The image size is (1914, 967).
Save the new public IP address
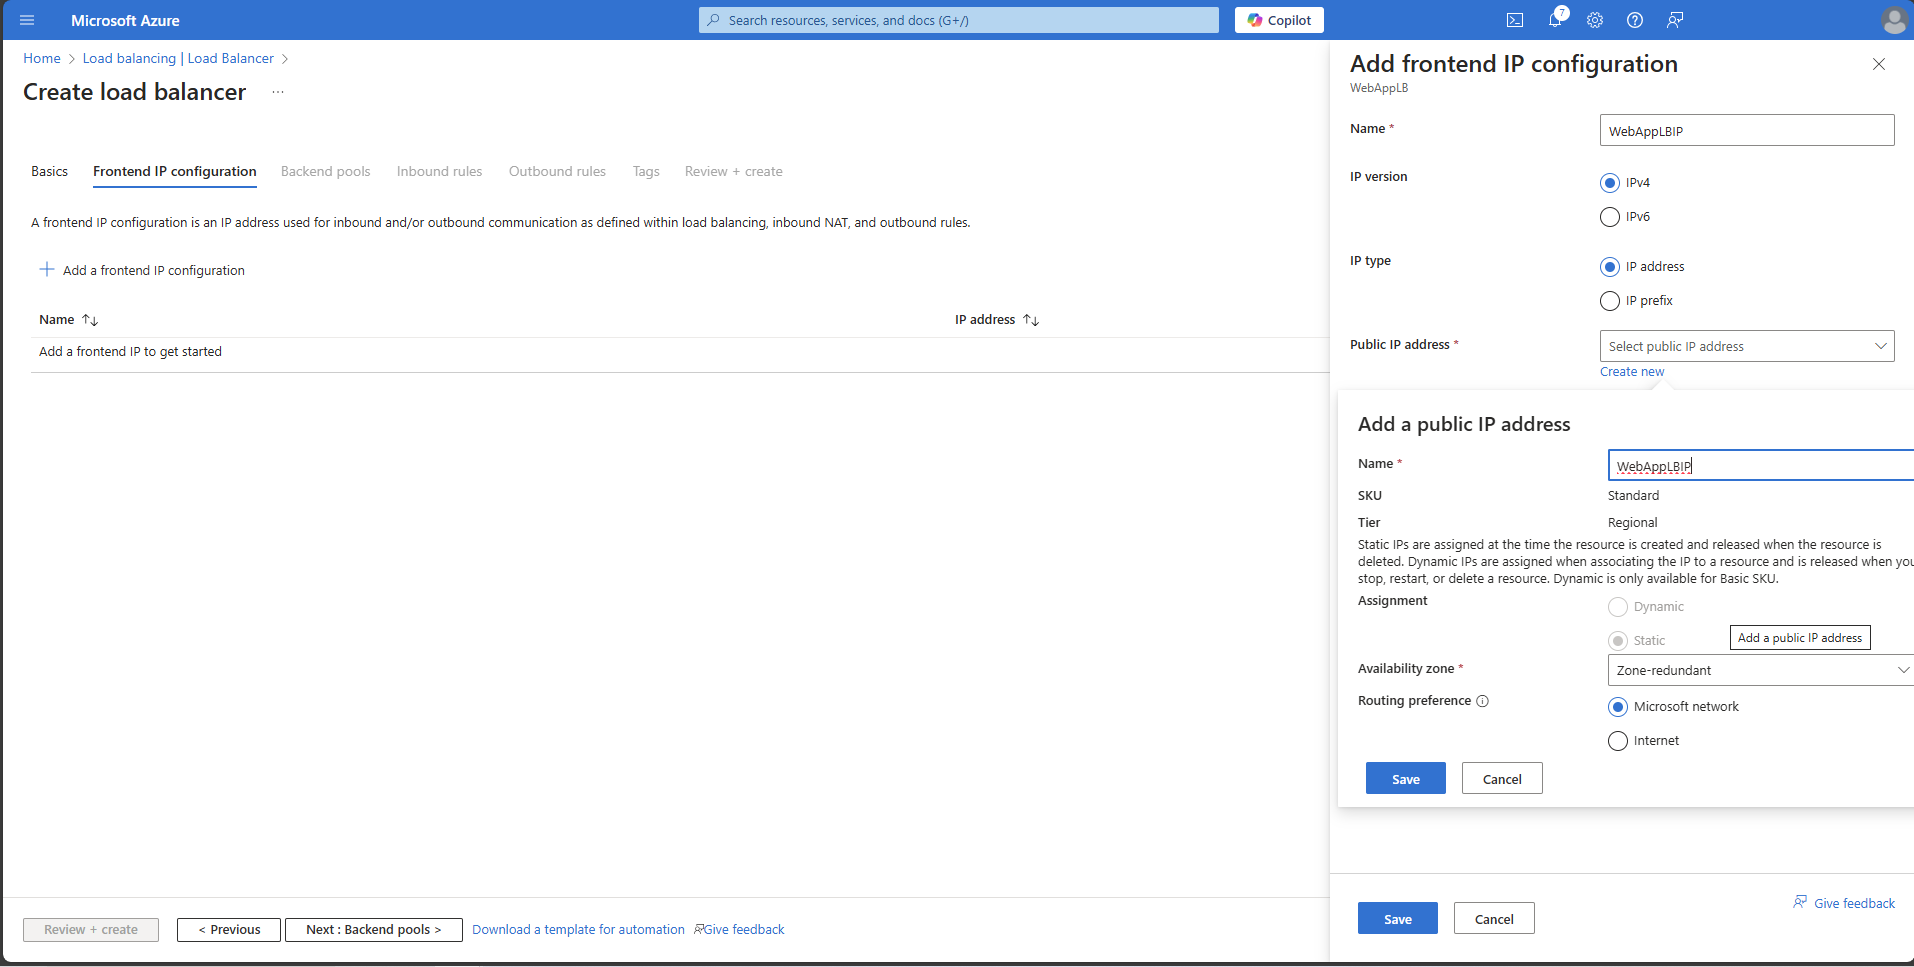[x=1406, y=779]
